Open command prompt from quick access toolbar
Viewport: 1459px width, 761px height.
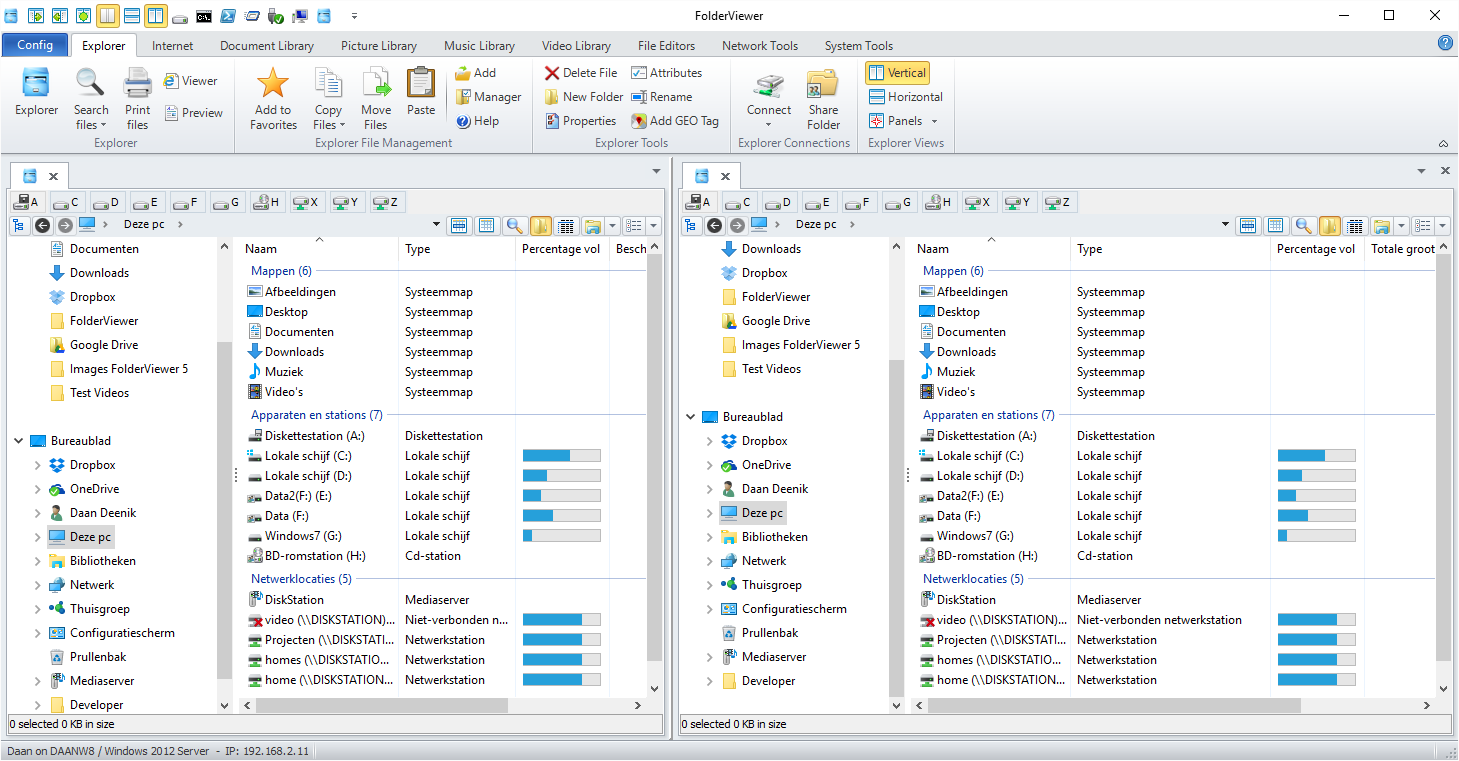tap(204, 16)
